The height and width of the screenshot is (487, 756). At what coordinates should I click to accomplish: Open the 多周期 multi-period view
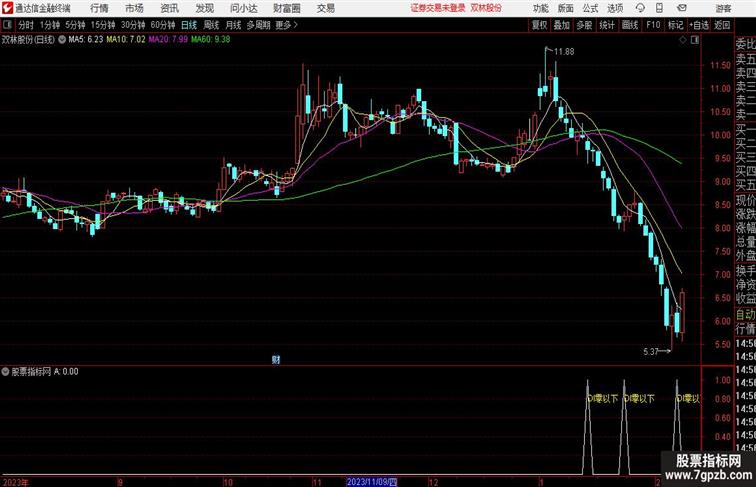click(x=258, y=25)
